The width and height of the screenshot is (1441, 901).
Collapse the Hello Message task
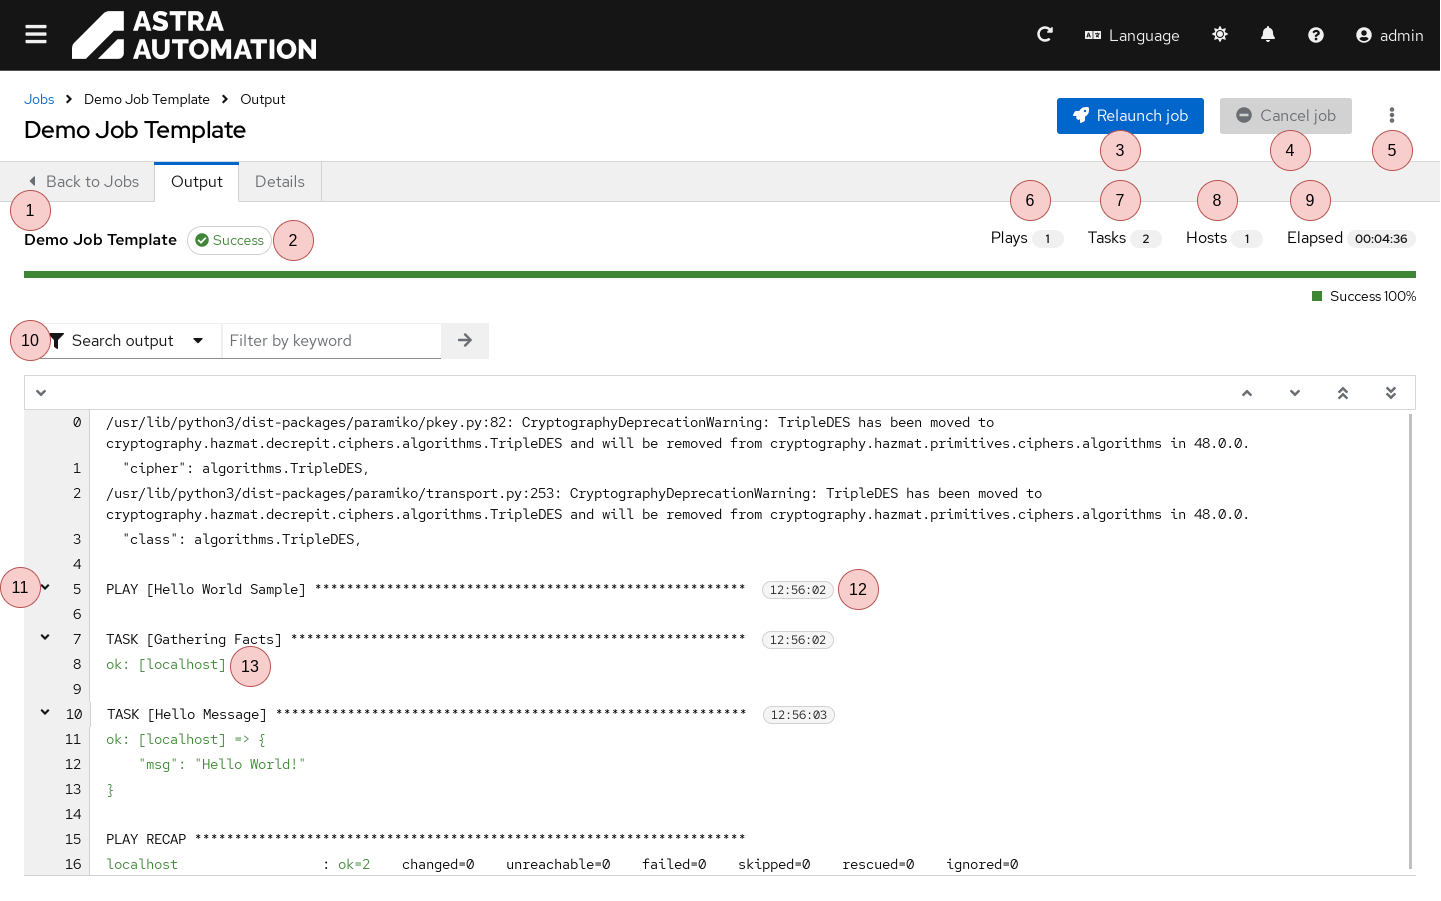(45, 713)
